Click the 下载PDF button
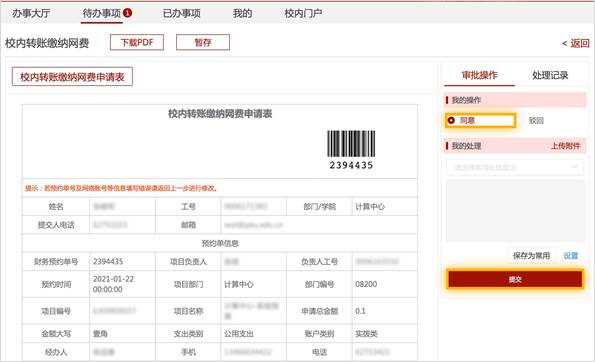The height and width of the screenshot is (362, 595). (137, 42)
